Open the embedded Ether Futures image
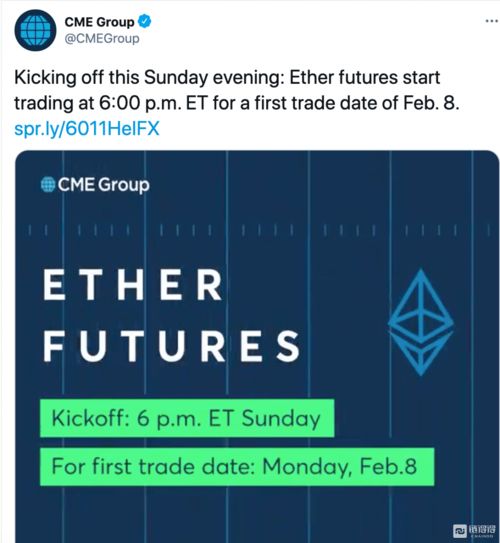Image resolution: width=500 pixels, height=543 pixels. (x=257, y=347)
